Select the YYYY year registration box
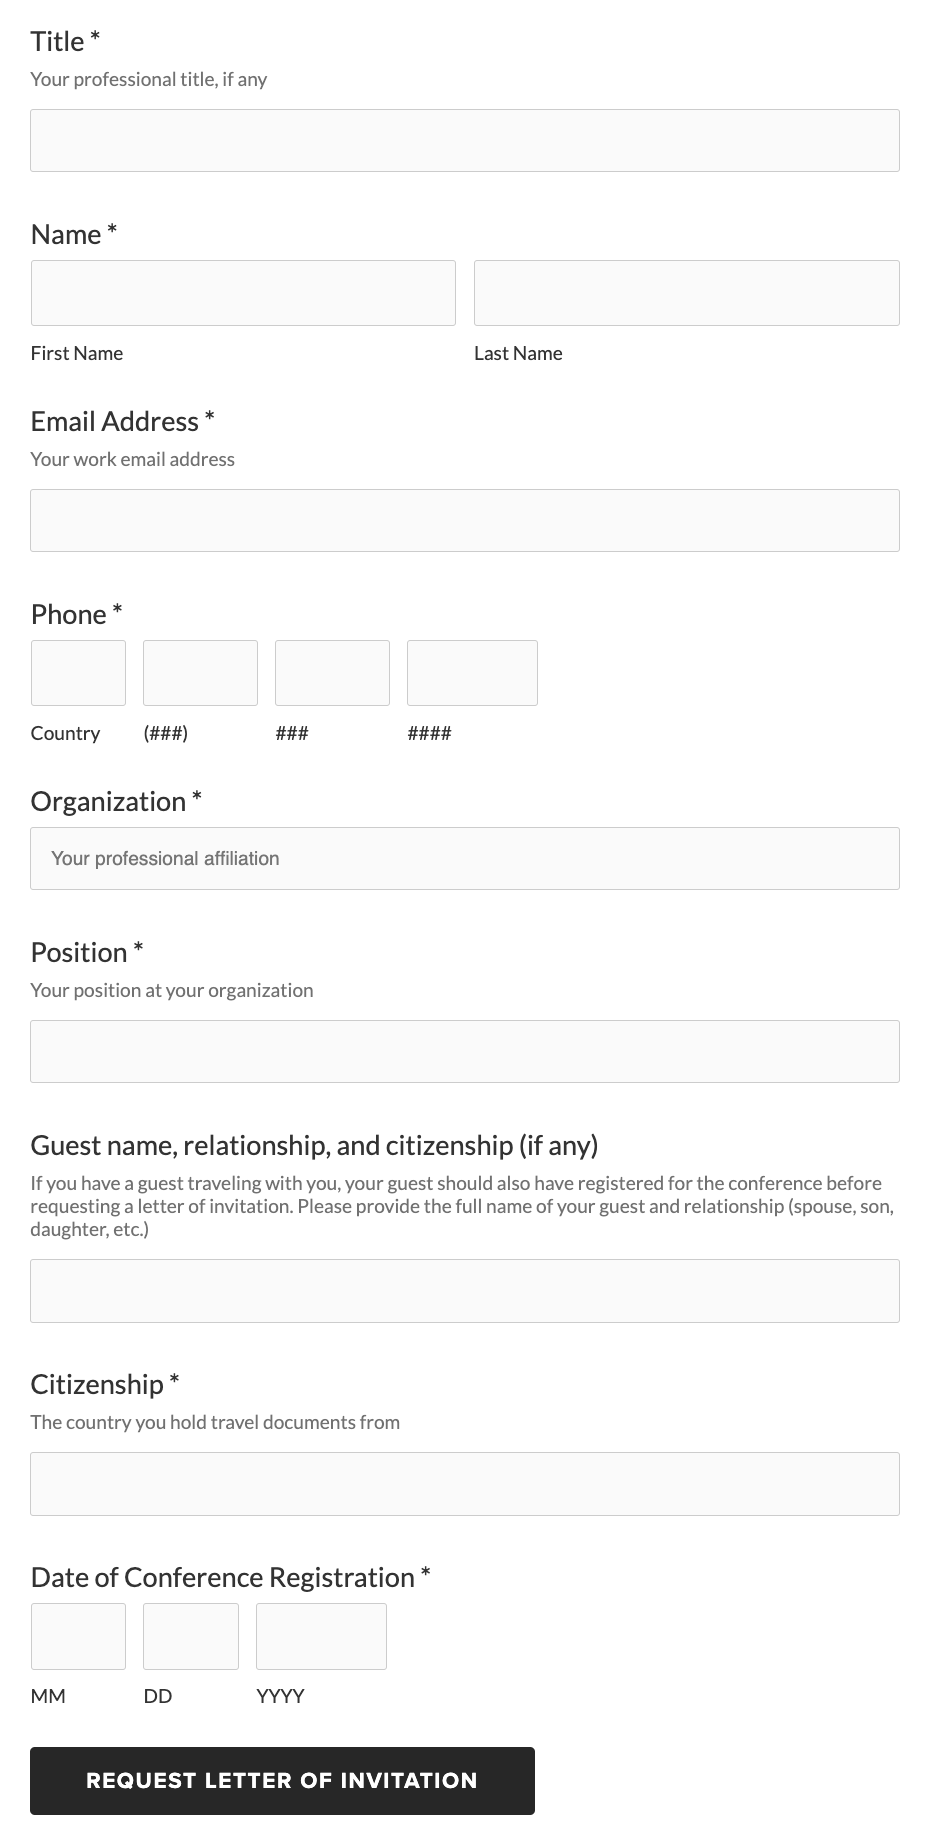Image resolution: width=928 pixels, height=1844 pixels. point(321,1636)
